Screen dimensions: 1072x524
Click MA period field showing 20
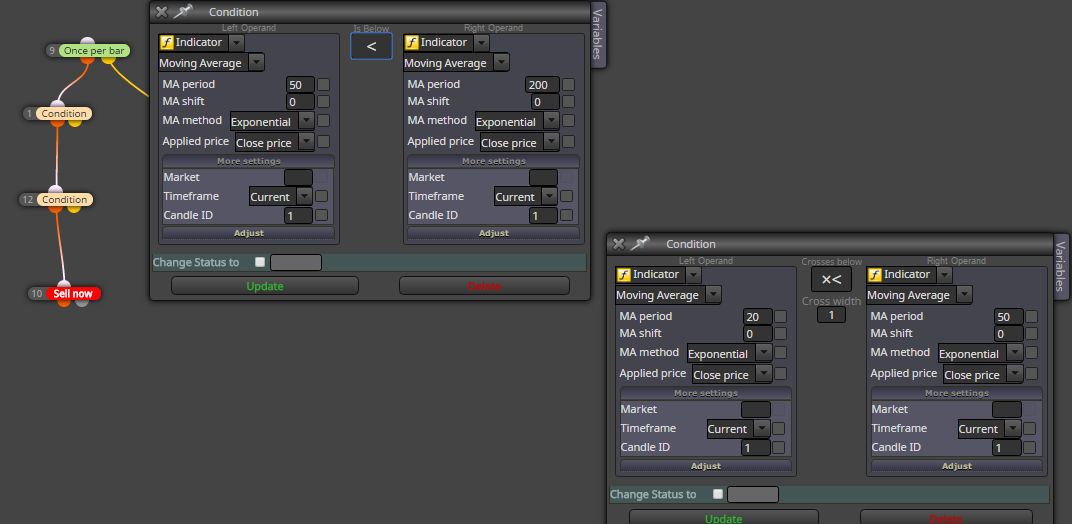coord(758,317)
